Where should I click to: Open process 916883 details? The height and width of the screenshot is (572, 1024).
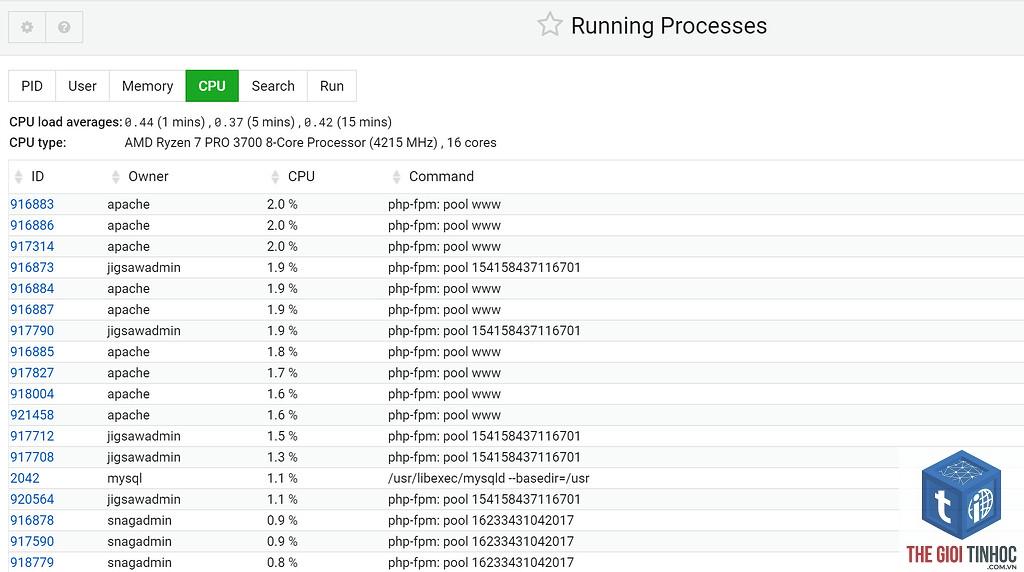pyautogui.click(x=32, y=204)
